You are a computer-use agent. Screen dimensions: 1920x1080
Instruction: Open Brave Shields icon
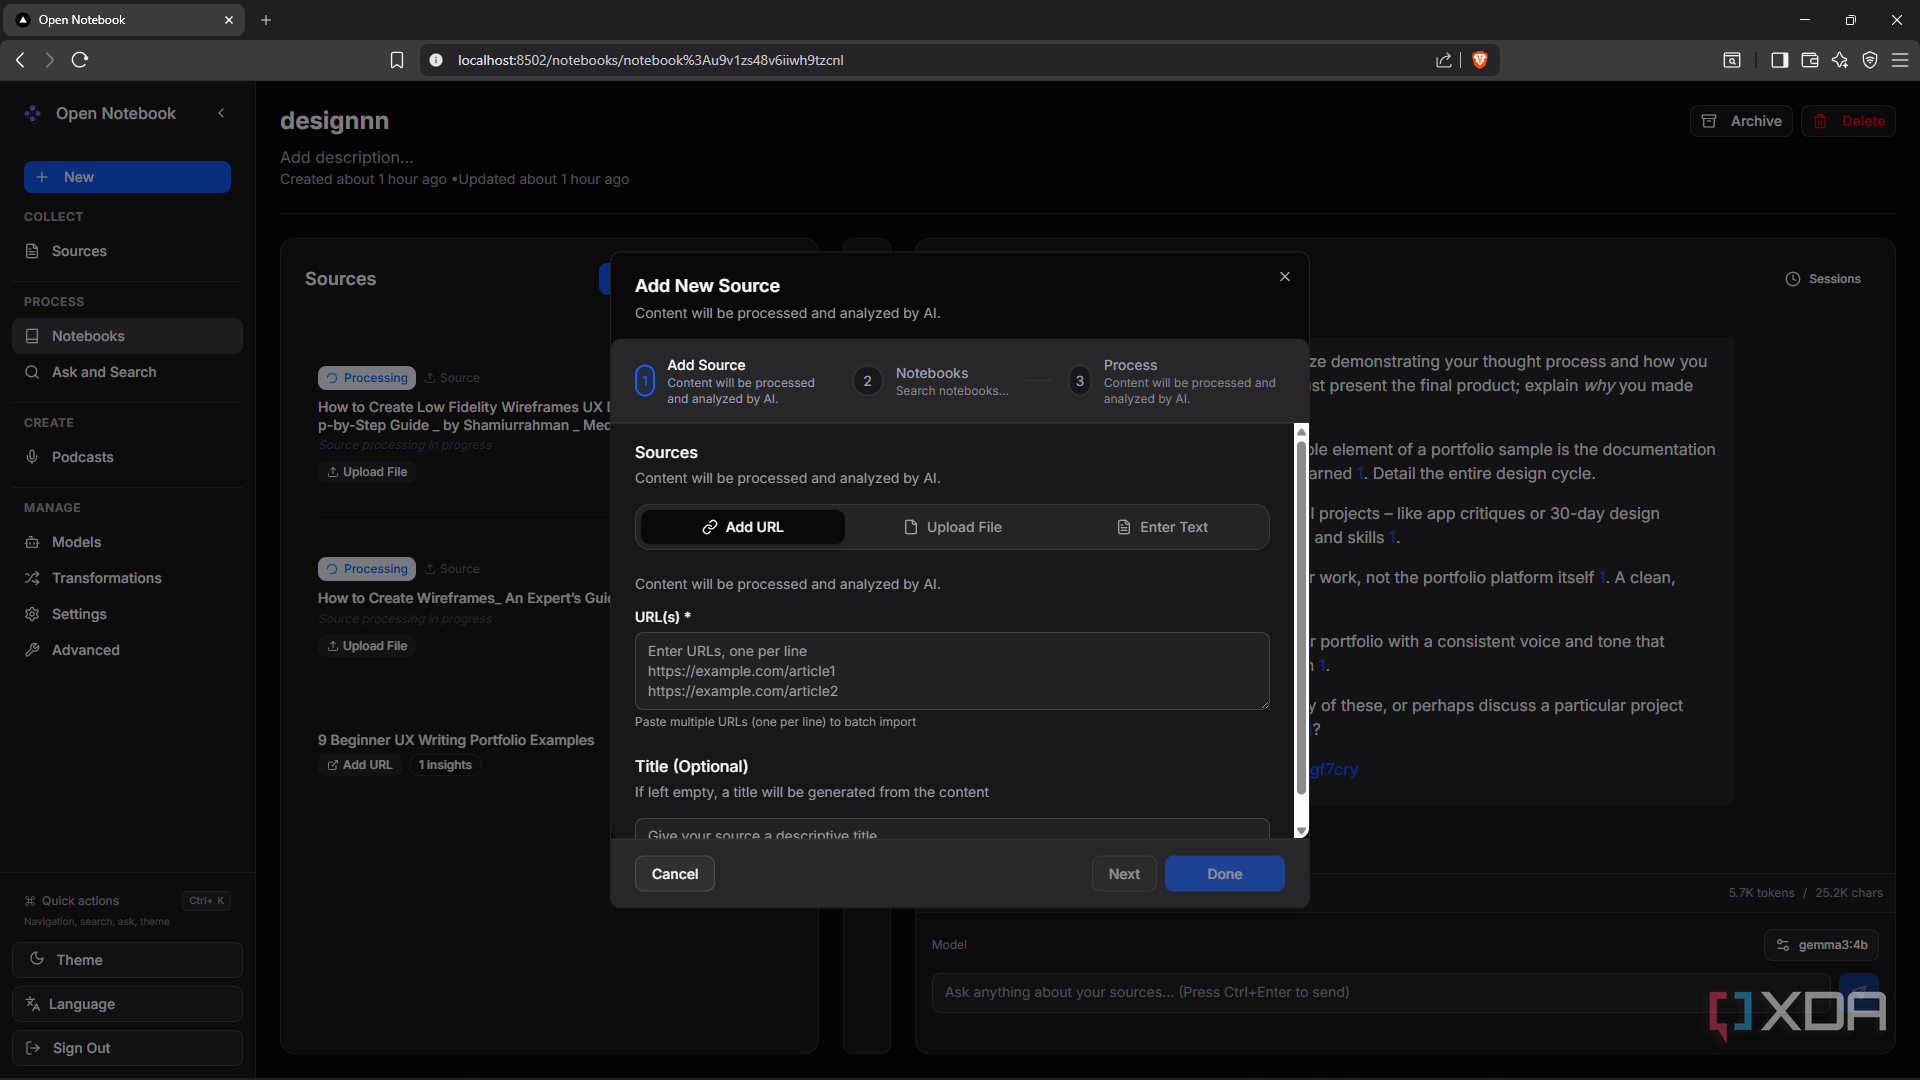point(1480,60)
